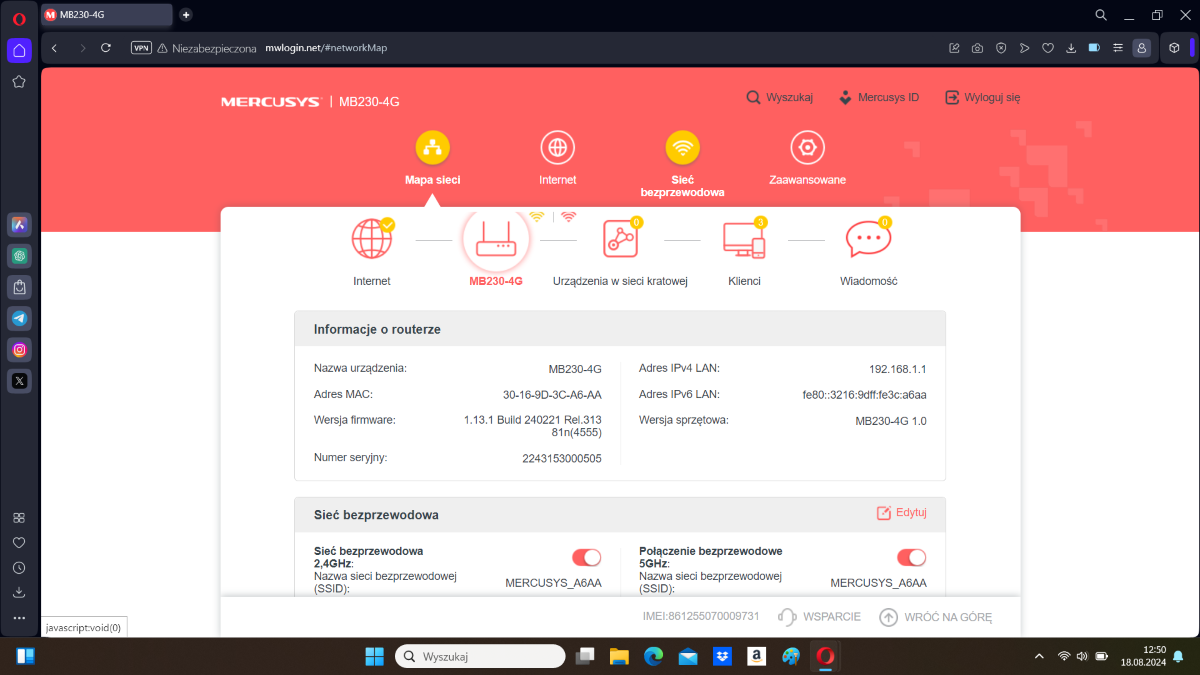Click MAC address value 30-16-9D-3C-A6-AA
The height and width of the screenshot is (675, 1200).
(552, 394)
